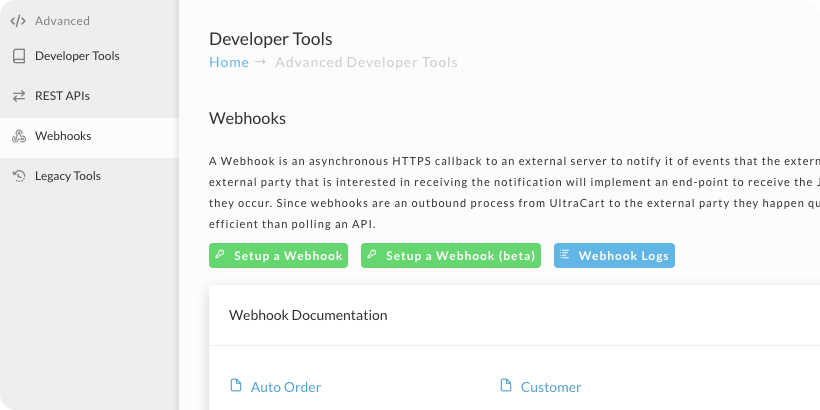Open the Customer documentation link
The width and height of the screenshot is (820, 410).
pos(551,387)
